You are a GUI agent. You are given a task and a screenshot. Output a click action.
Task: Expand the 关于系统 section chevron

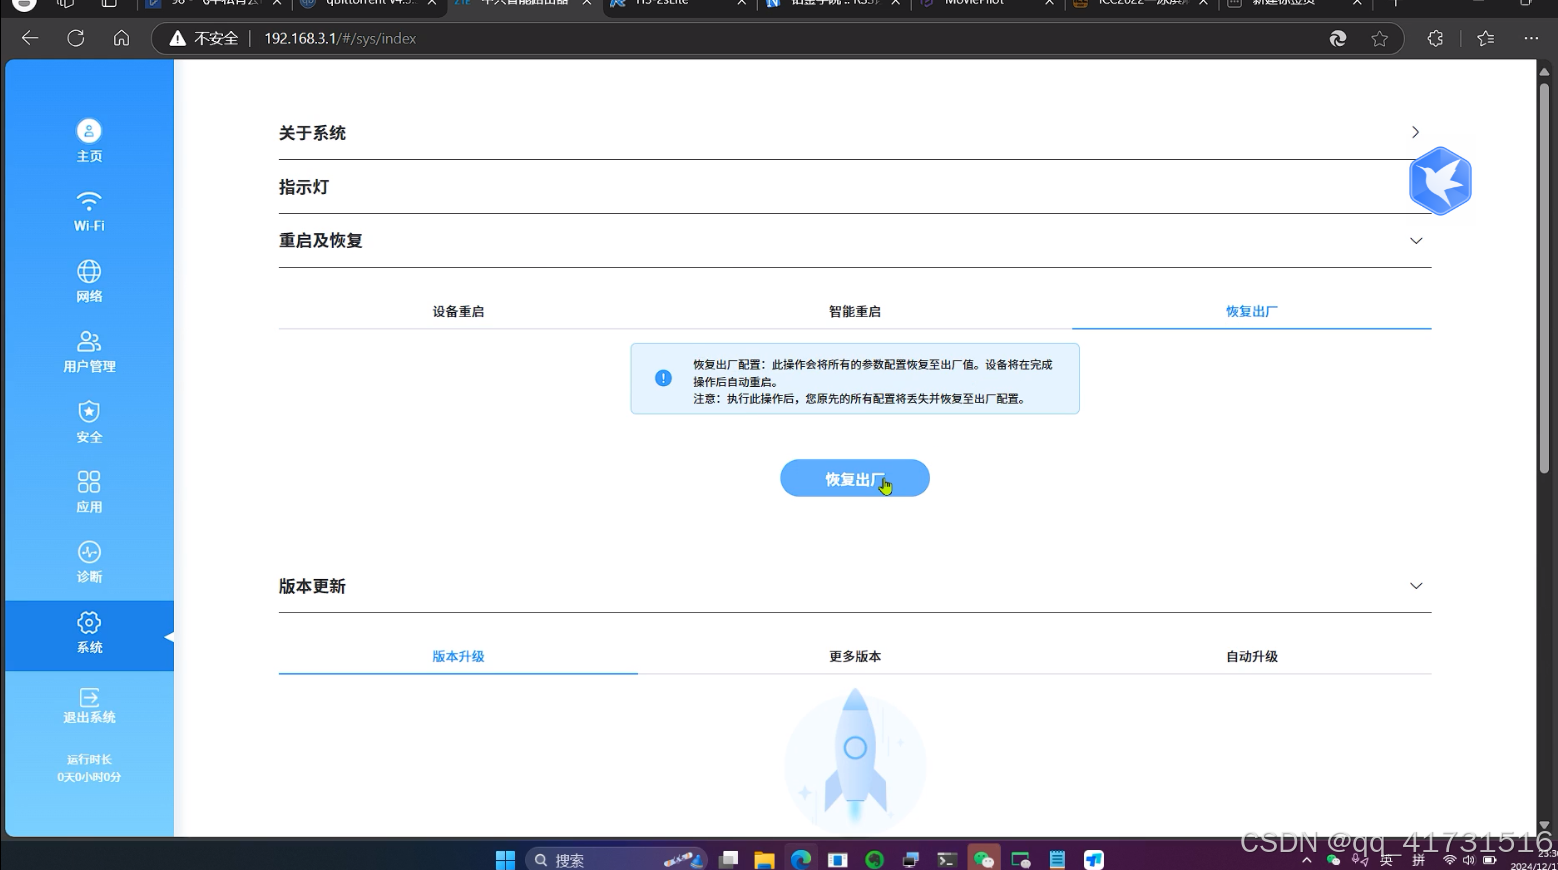pos(1415,132)
